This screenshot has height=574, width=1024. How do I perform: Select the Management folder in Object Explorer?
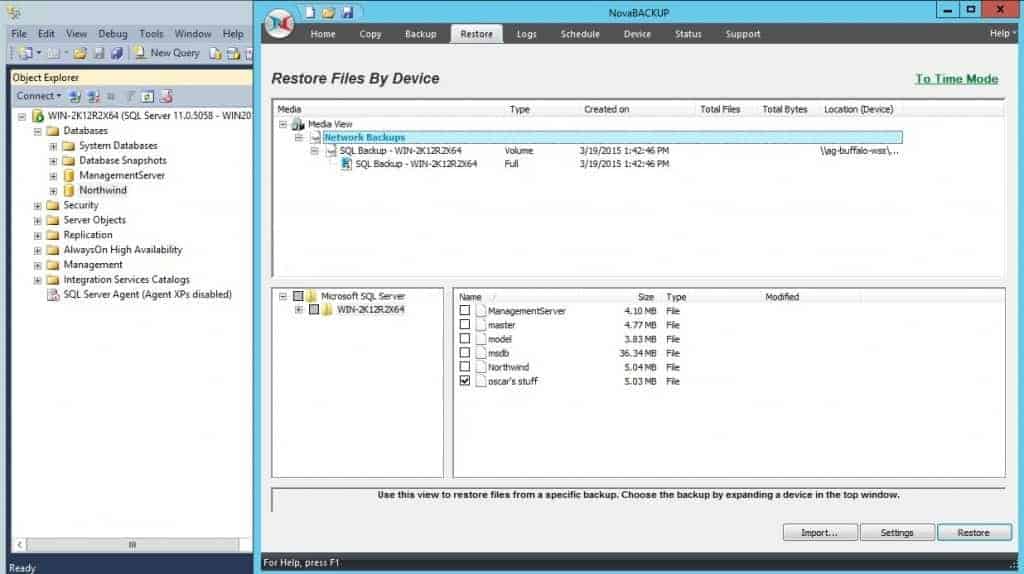pyautogui.click(x=93, y=265)
